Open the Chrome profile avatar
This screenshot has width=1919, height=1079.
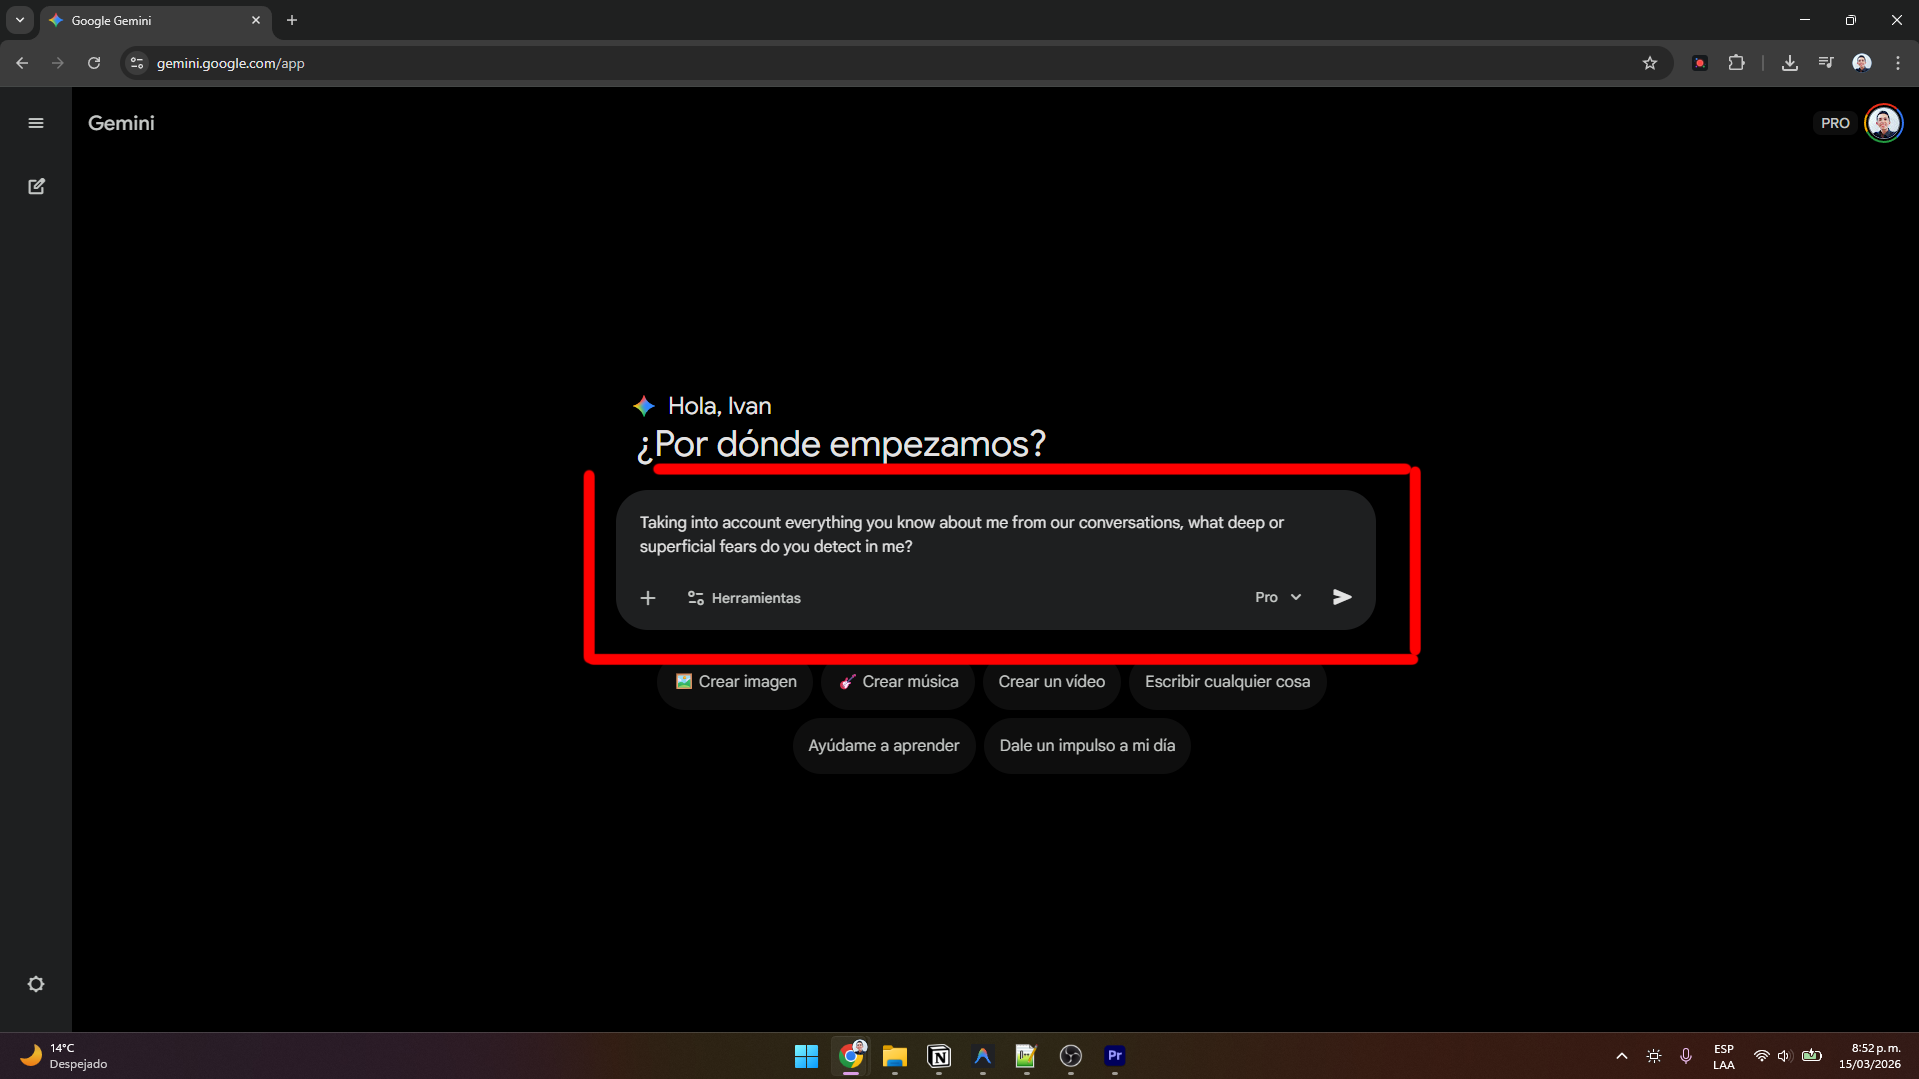(1862, 63)
